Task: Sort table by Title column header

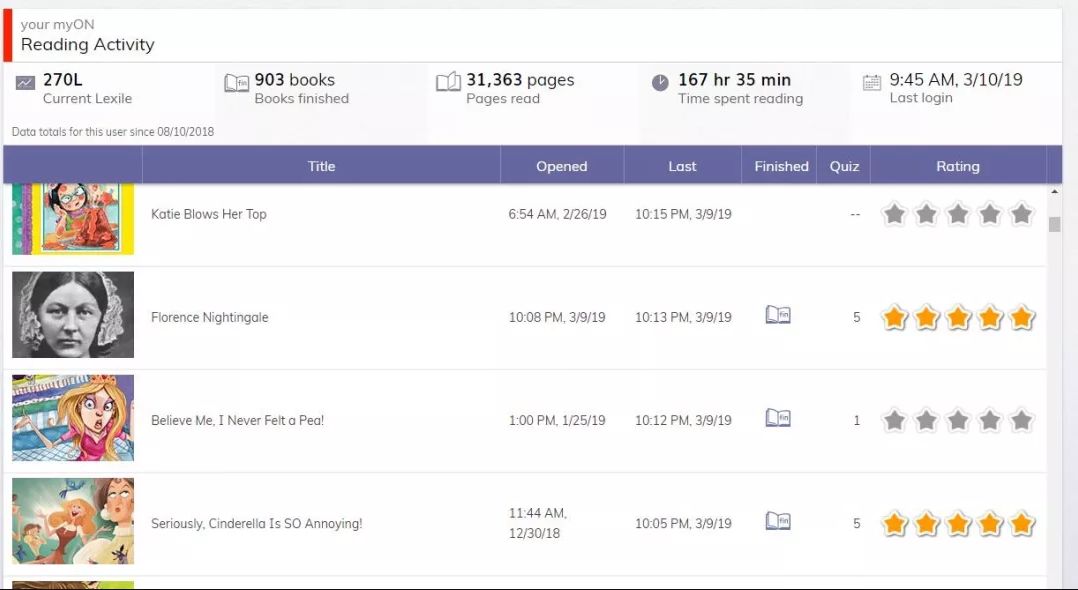Action: [321, 167]
